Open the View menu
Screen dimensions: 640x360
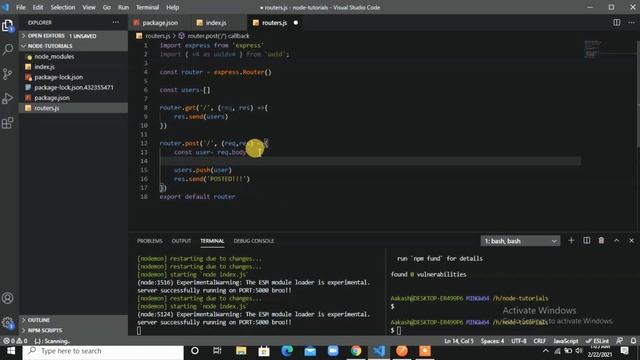coord(89,7)
